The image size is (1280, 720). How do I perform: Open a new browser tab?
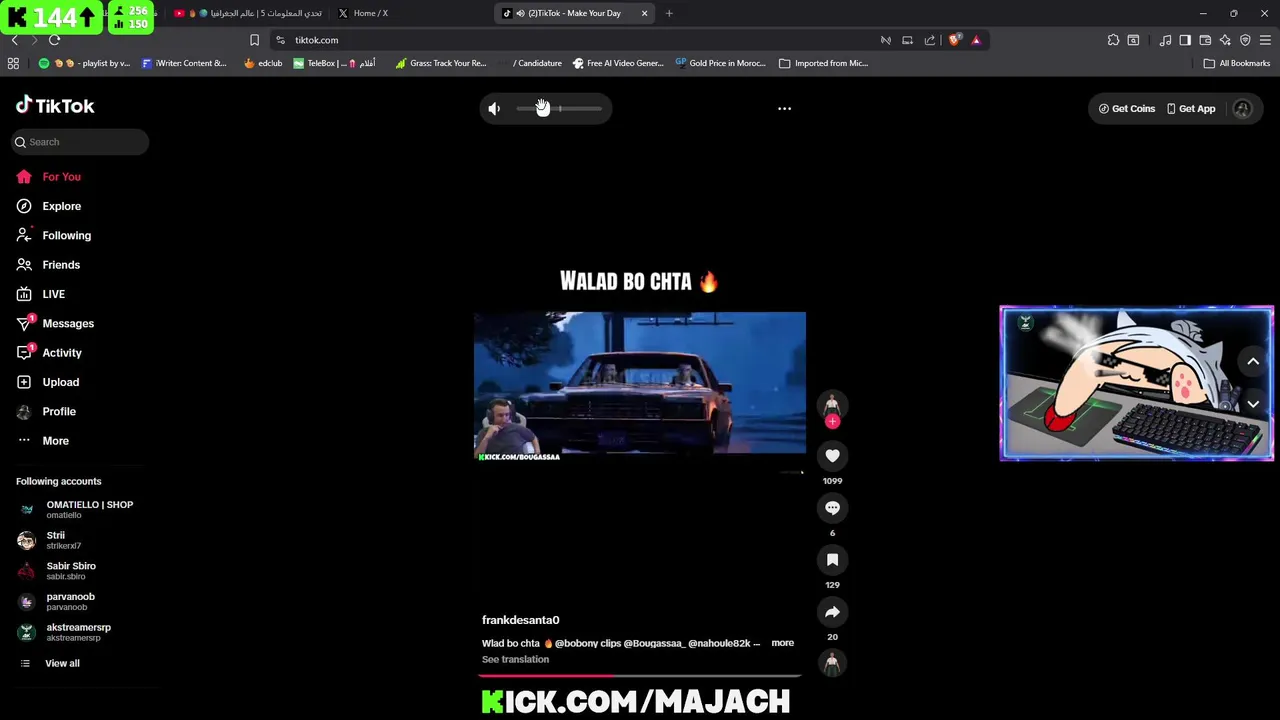(669, 13)
